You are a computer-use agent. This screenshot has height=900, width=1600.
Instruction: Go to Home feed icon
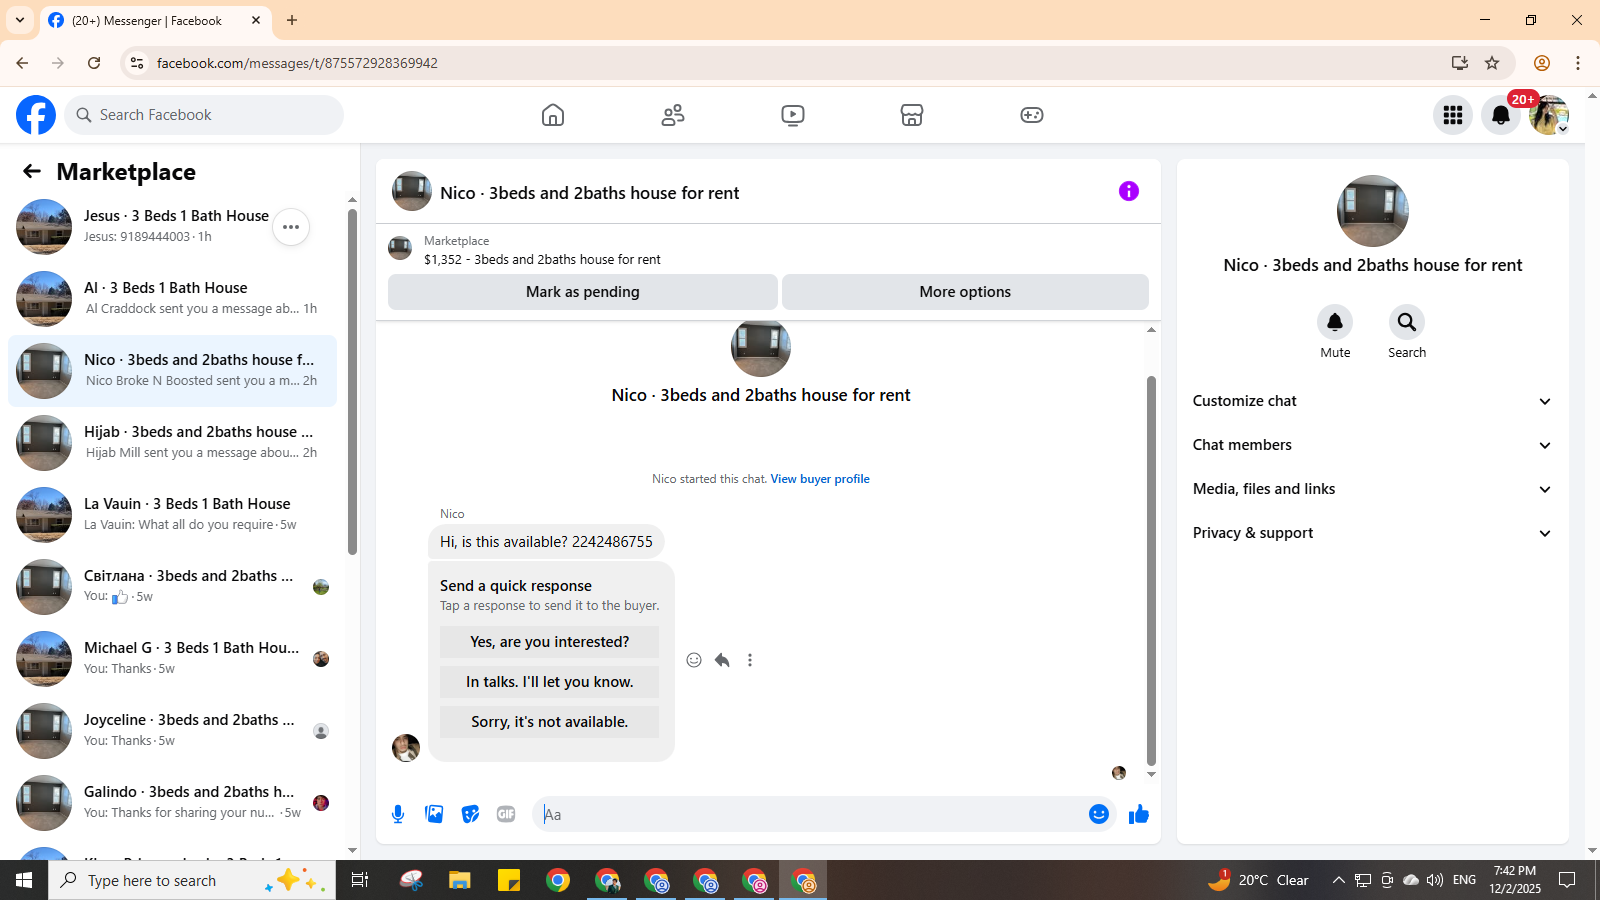553,115
